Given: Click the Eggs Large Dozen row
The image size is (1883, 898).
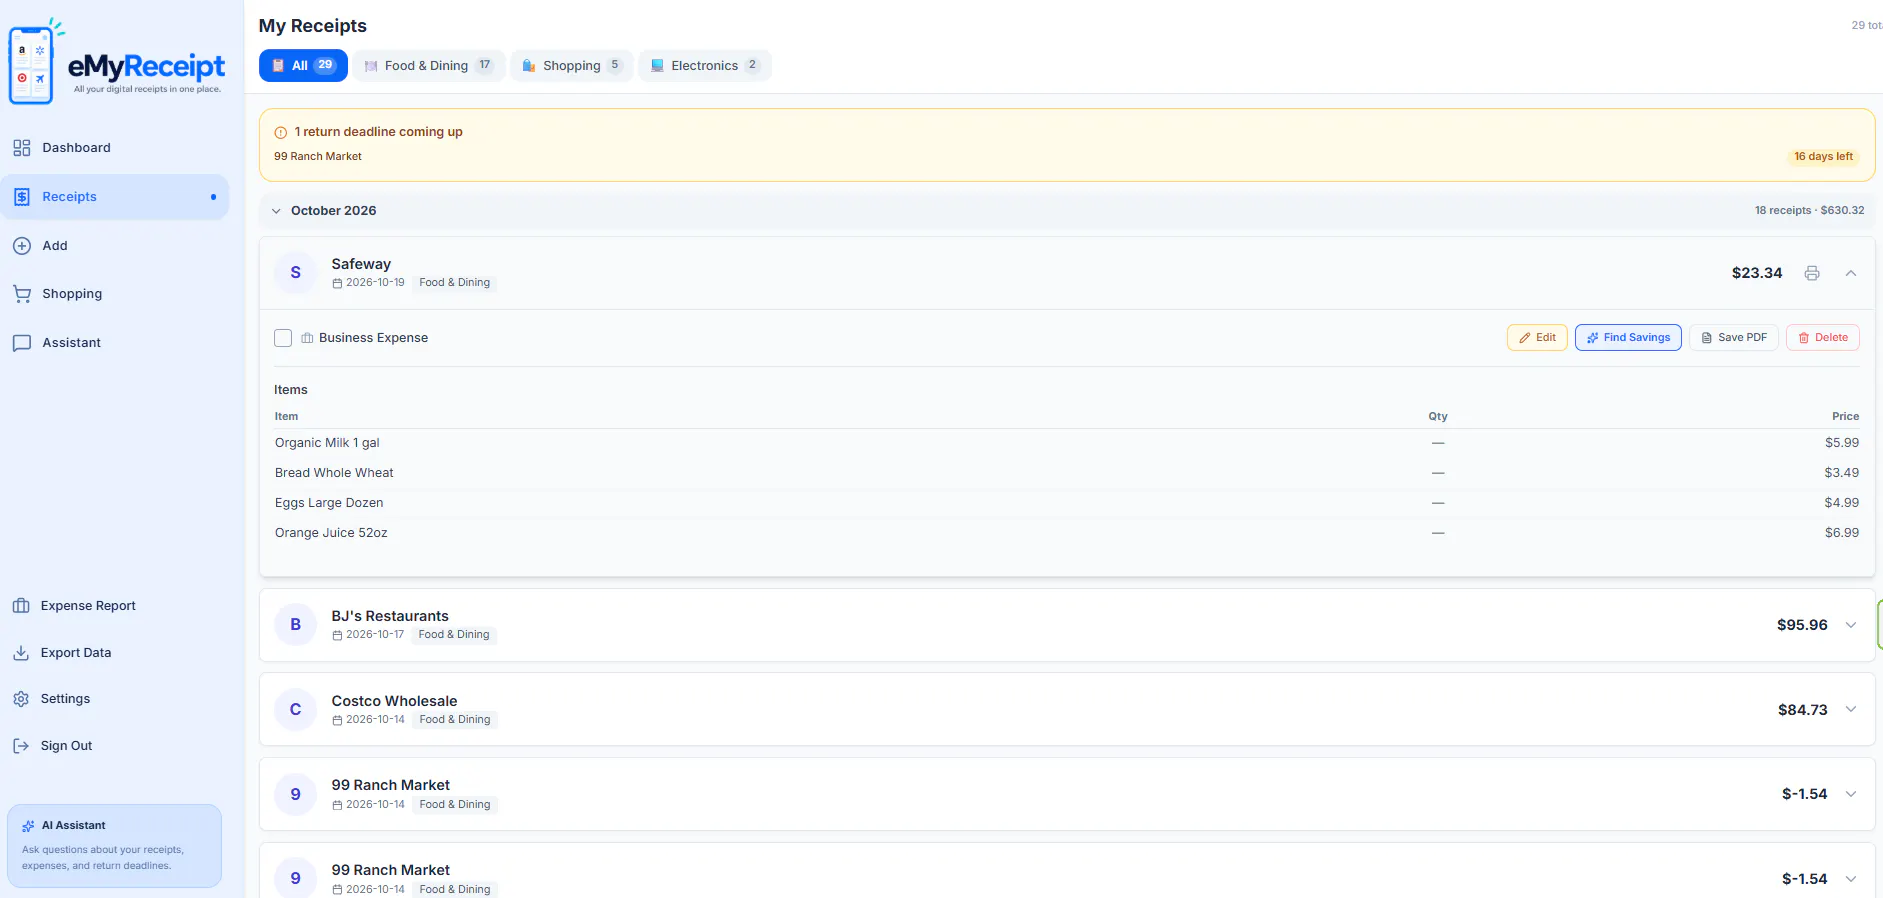Looking at the screenshot, I should (x=1067, y=503).
